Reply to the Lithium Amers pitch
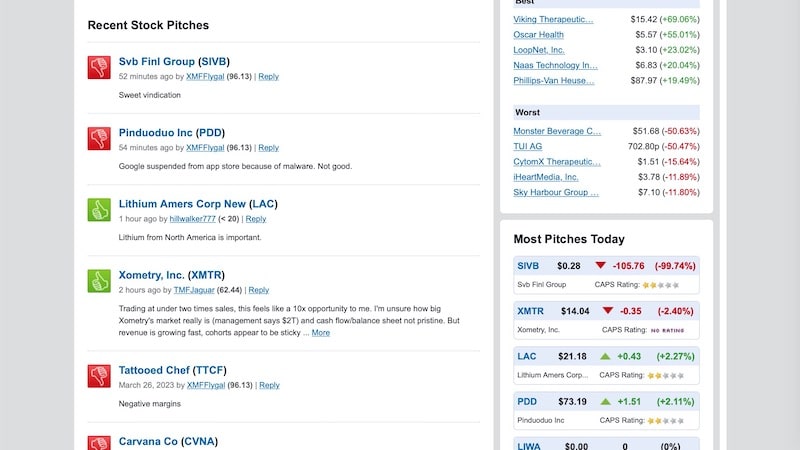Image resolution: width=800 pixels, height=450 pixels. pos(256,219)
